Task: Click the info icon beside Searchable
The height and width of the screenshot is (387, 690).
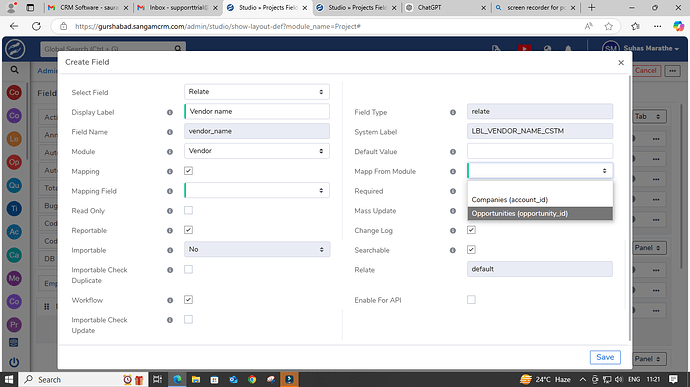Action: (453, 251)
